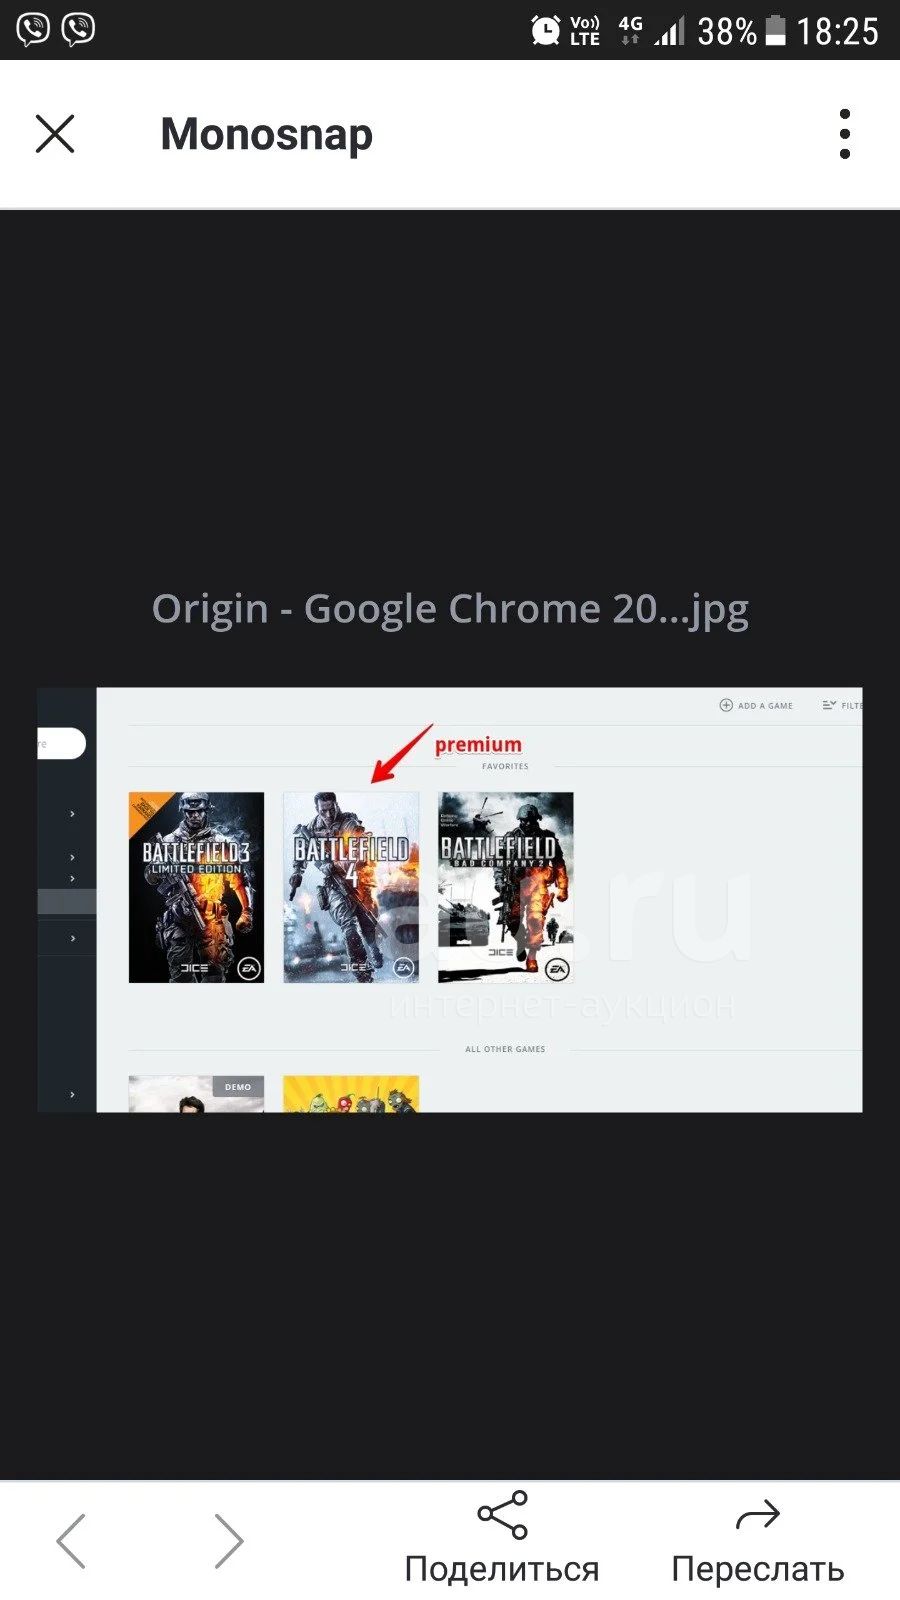Close the Monosnap page with the X
Viewport: 900px width, 1600px height.
click(55, 134)
